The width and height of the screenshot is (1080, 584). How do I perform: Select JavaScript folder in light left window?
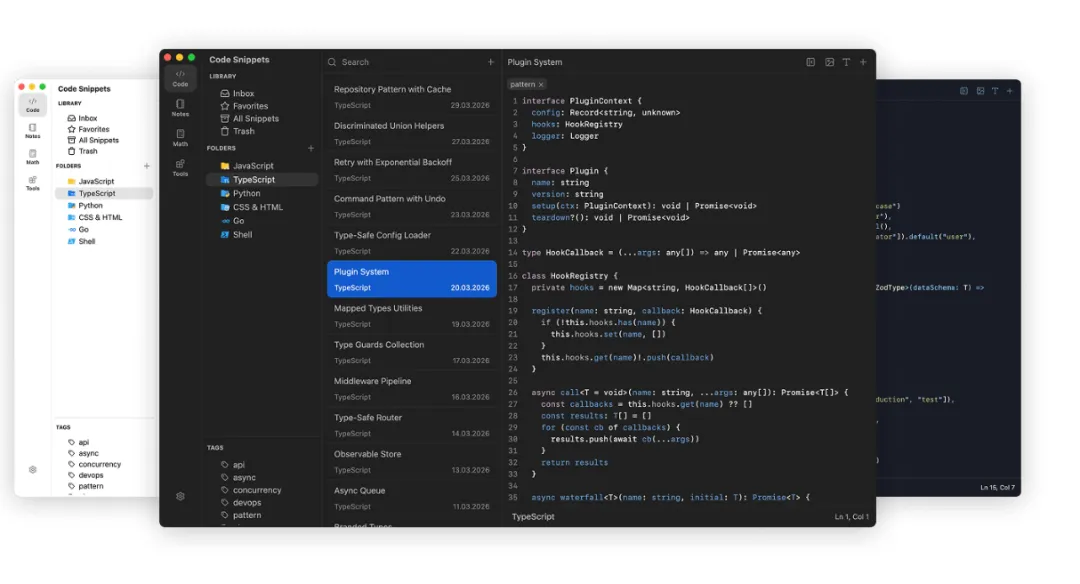pos(103,182)
